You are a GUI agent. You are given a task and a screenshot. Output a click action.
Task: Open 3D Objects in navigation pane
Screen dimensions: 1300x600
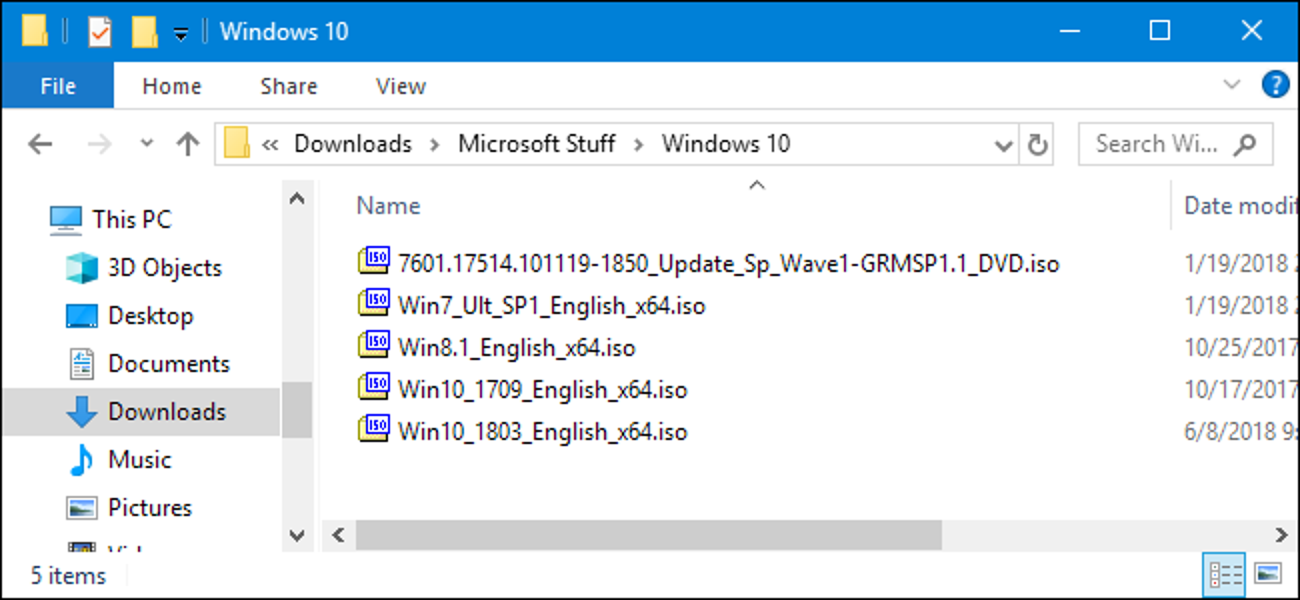[x=164, y=268]
